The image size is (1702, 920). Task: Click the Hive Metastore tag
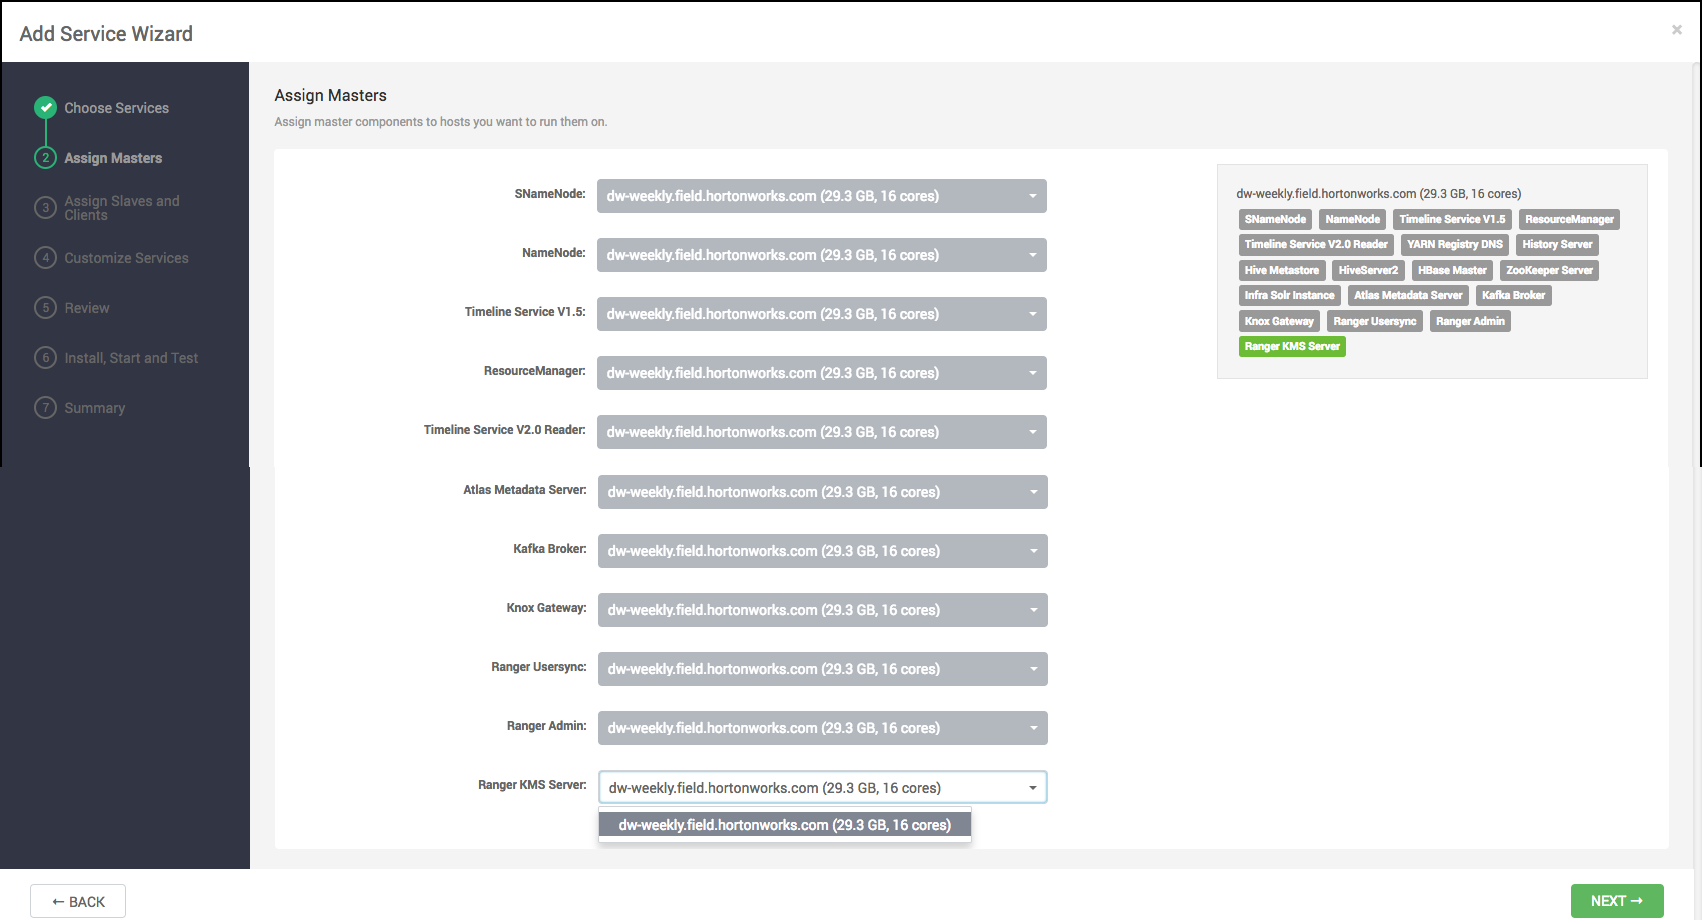click(1282, 270)
